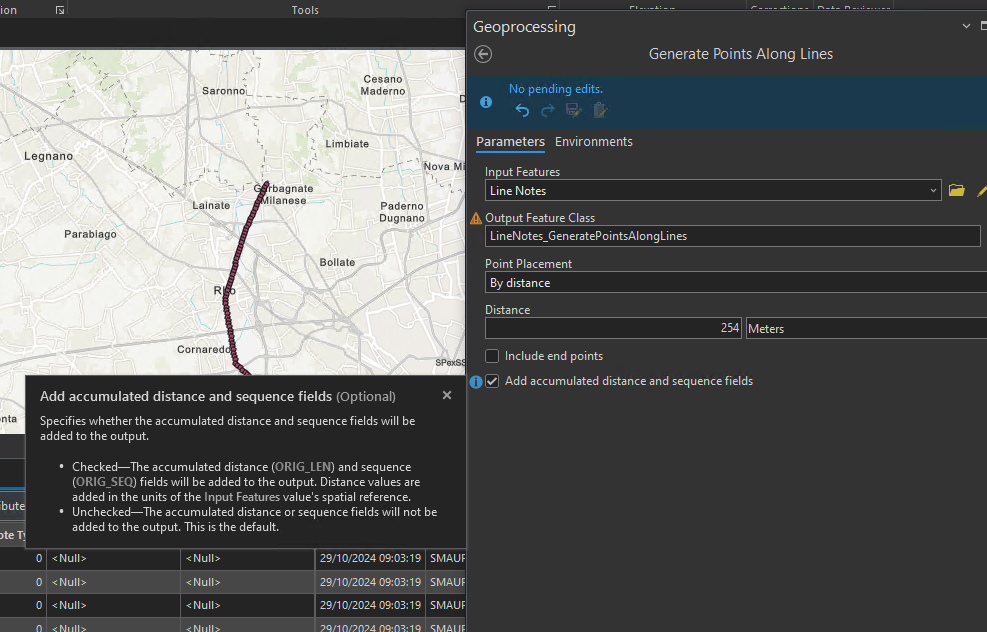Close the accumulated distance help tooltip
The height and width of the screenshot is (632, 987).
(x=447, y=395)
